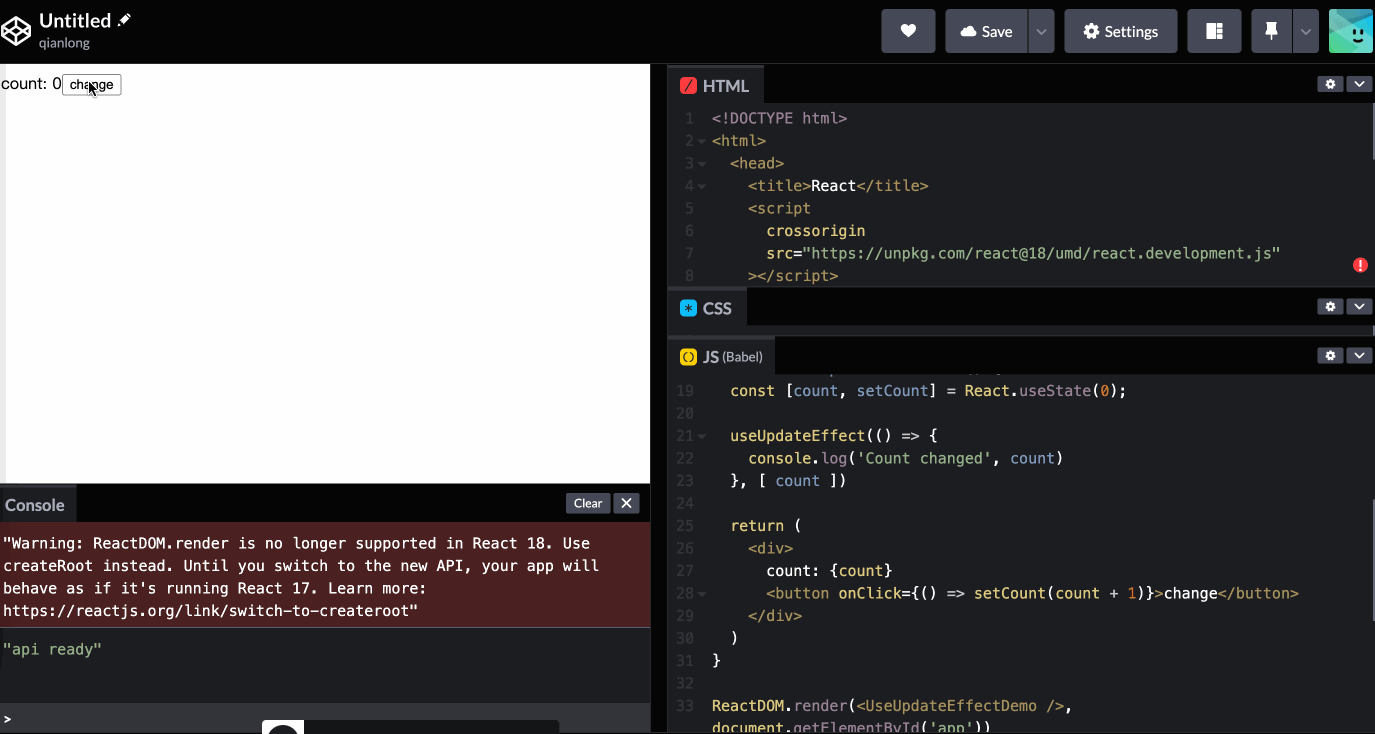Close the Console panel with X
The image size is (1375, 734).
tap(626, 503)
